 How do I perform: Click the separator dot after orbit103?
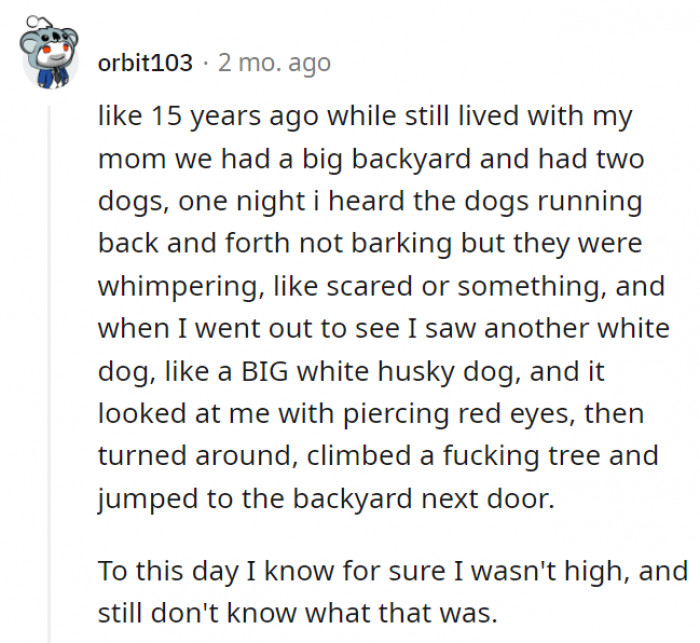coord(205,63)
